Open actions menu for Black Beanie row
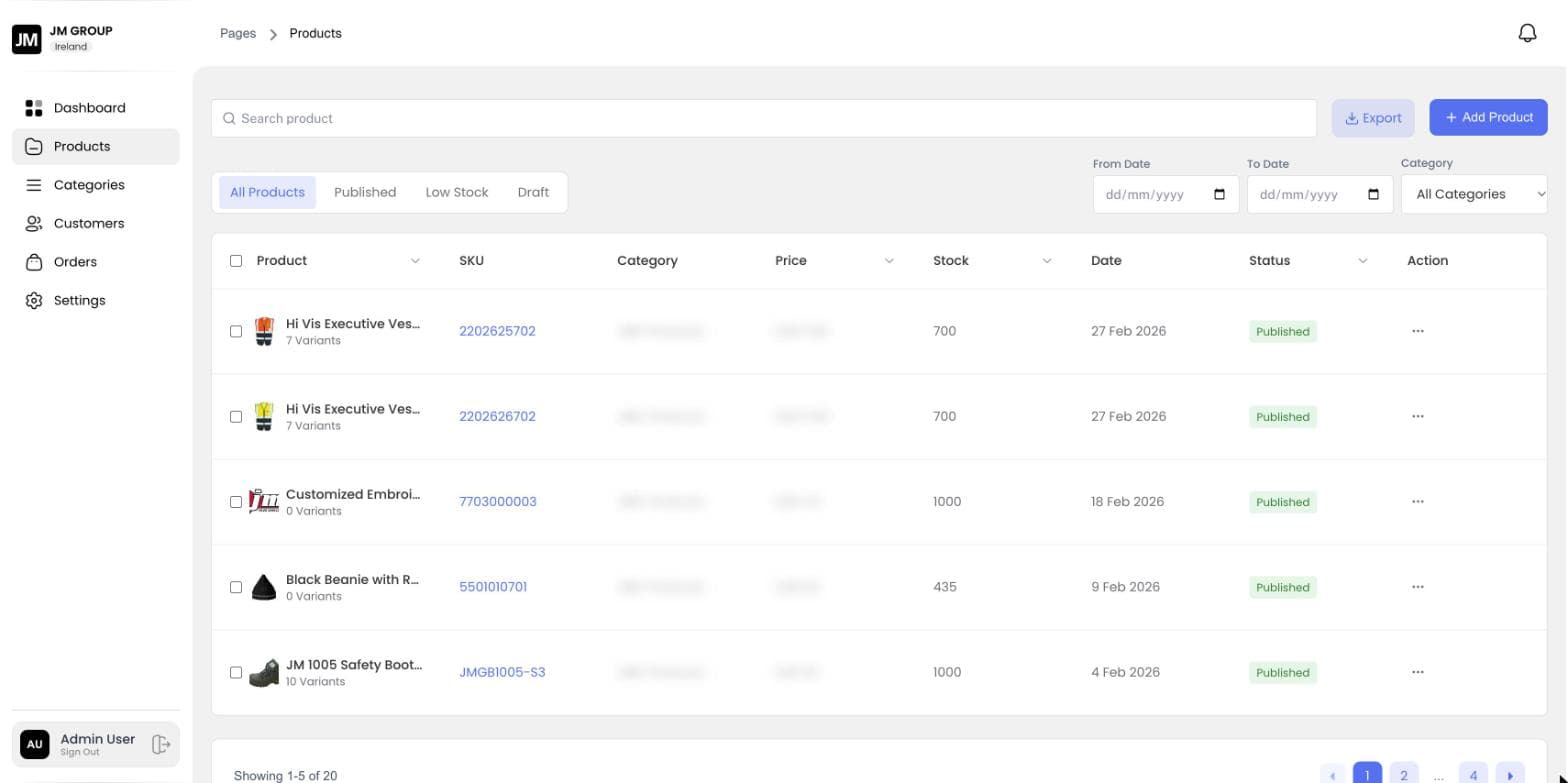 [1417, 587]
